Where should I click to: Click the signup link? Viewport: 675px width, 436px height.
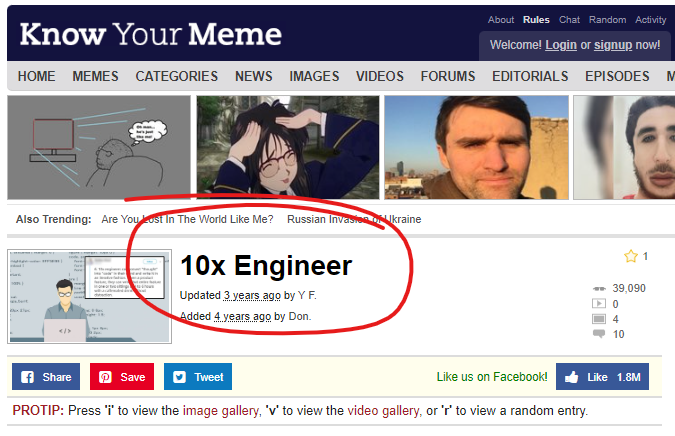point(613,45)
